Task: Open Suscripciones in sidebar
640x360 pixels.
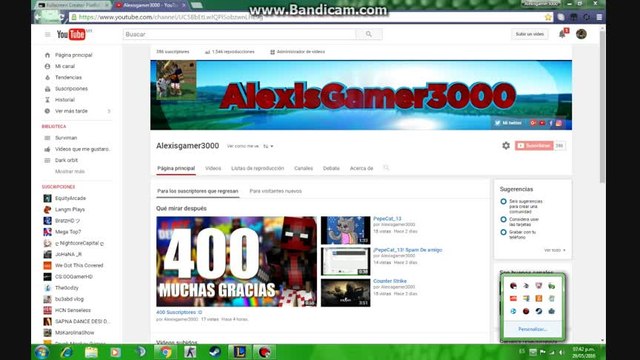Action: [x=71, y=89]
